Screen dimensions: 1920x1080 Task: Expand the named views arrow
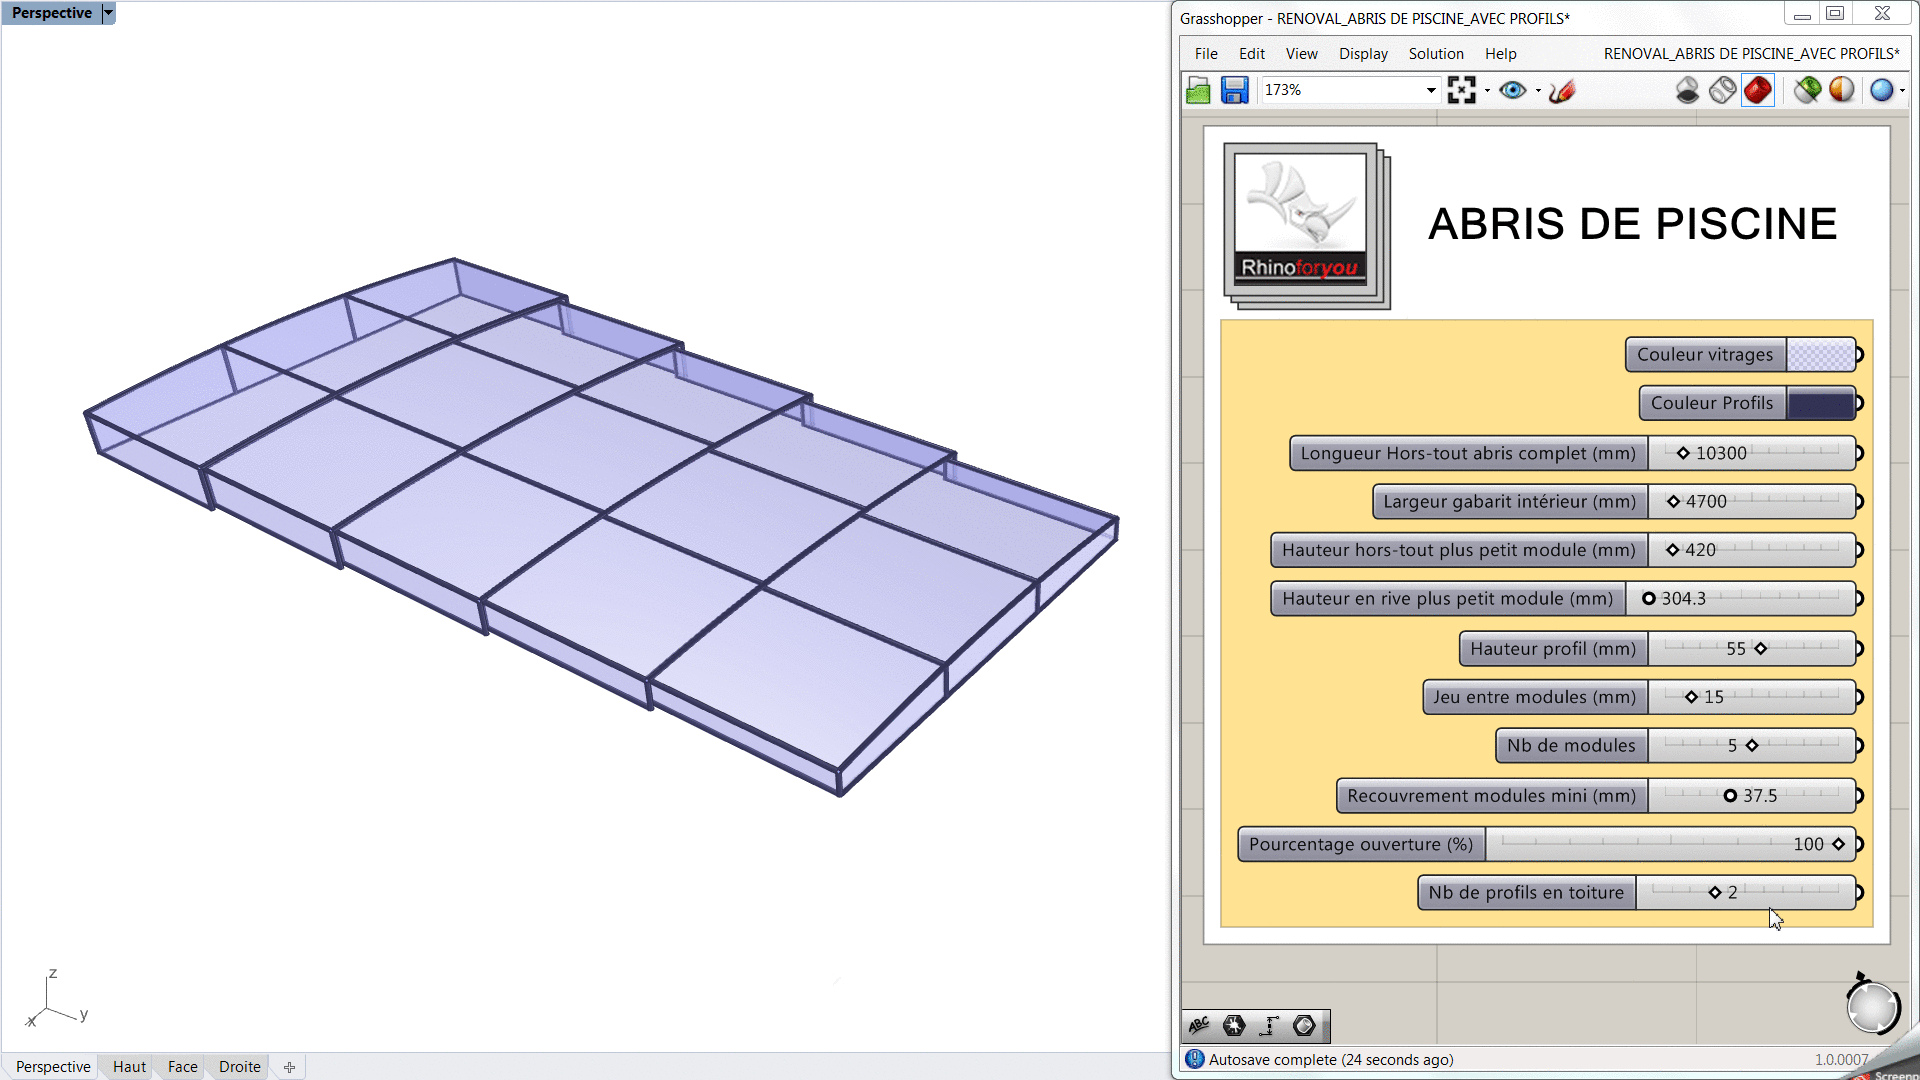[x=1538, y=91]
